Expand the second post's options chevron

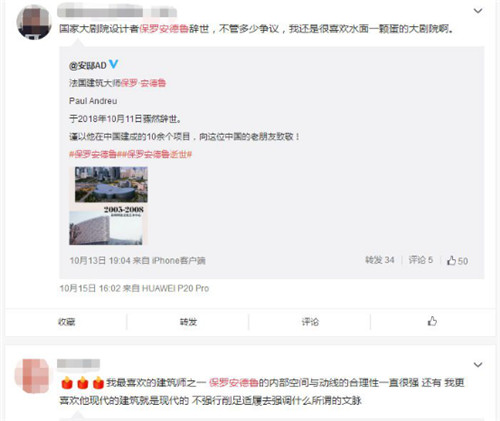tap(478, 365)
